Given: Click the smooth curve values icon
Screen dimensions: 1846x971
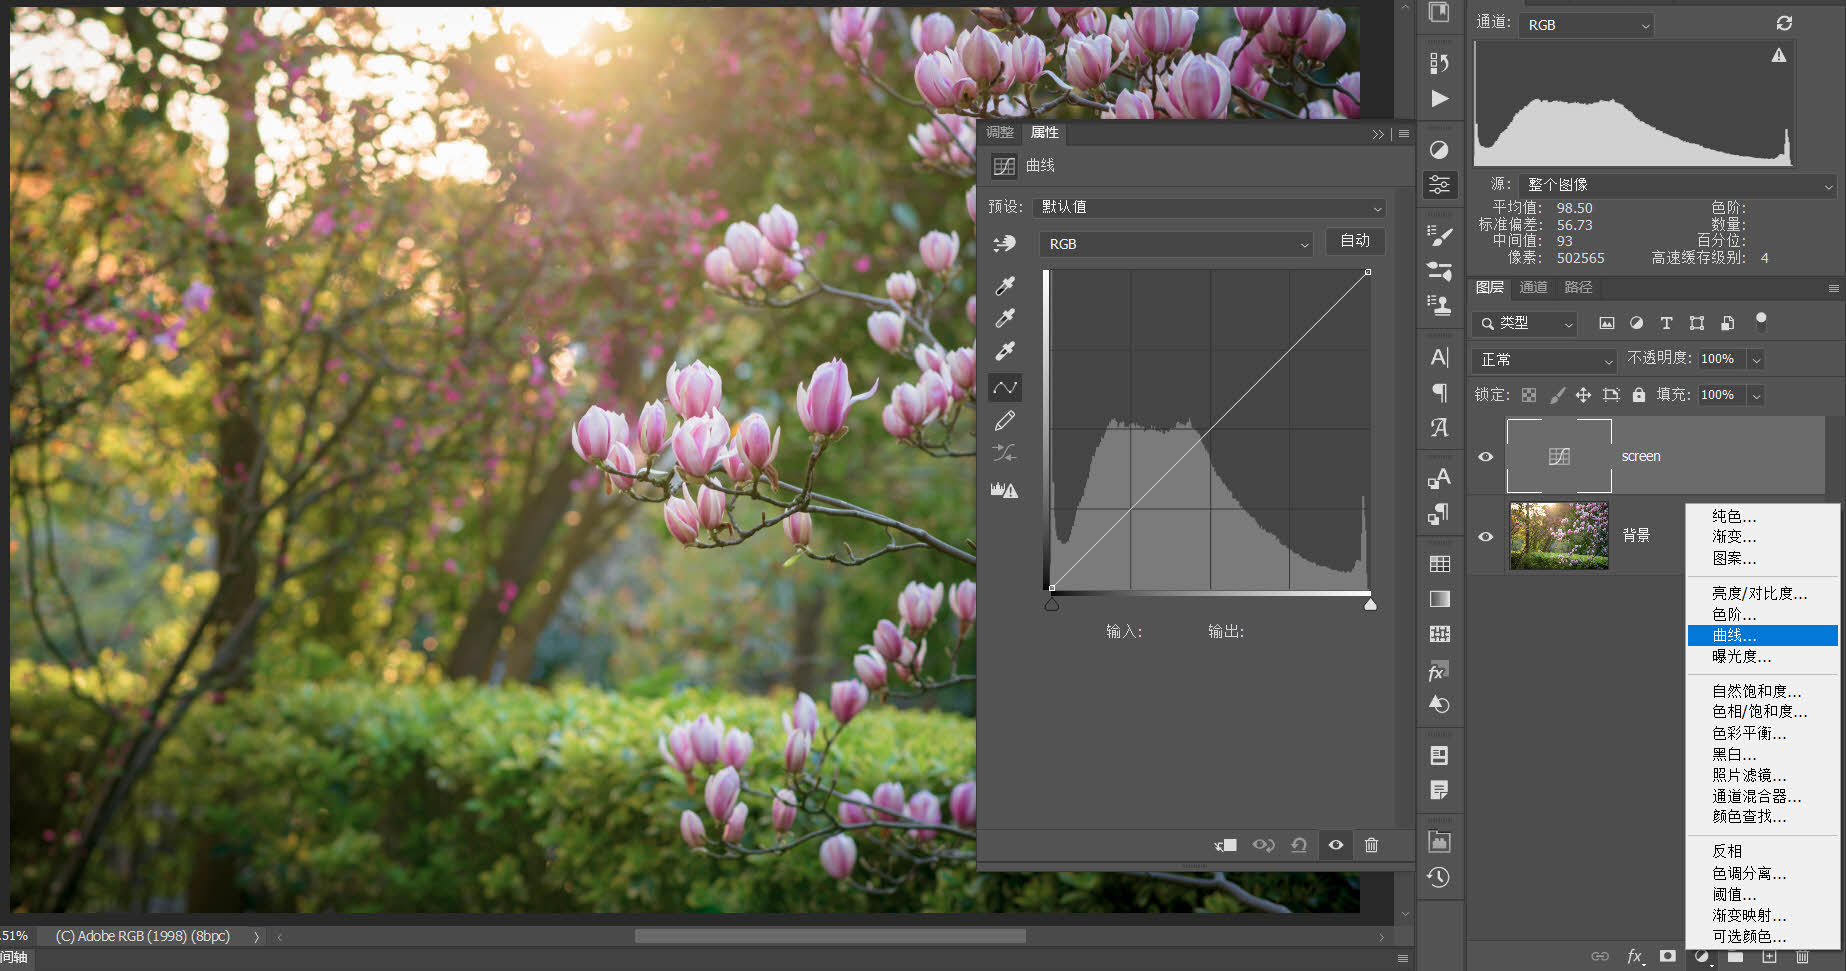Looking at the screenshot, I should 1005,453.
